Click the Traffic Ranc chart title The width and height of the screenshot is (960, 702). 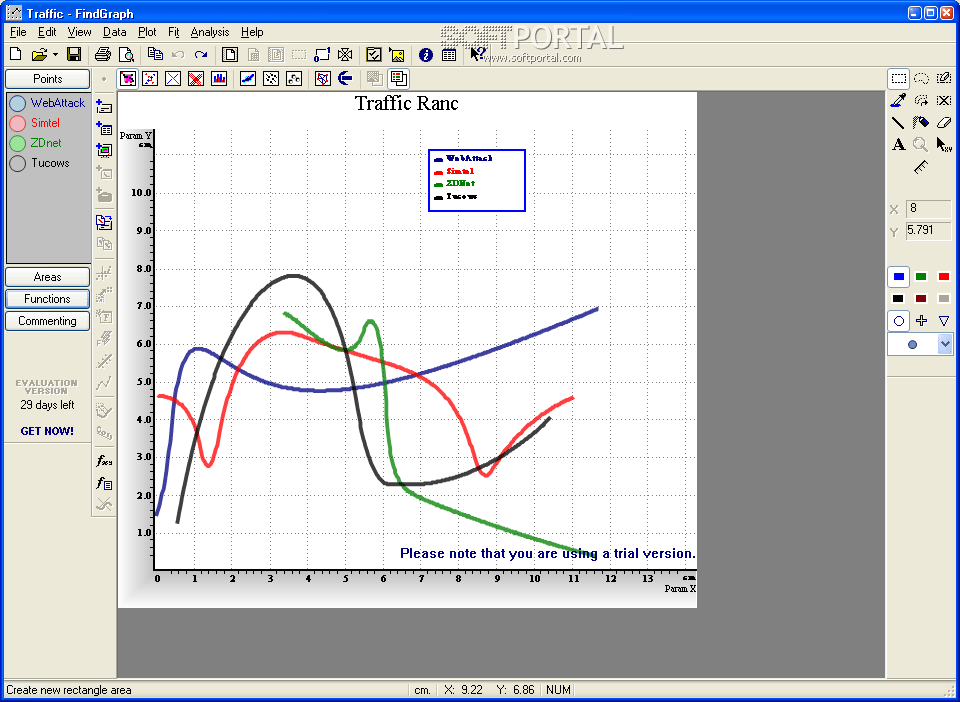tap(407, 103)
